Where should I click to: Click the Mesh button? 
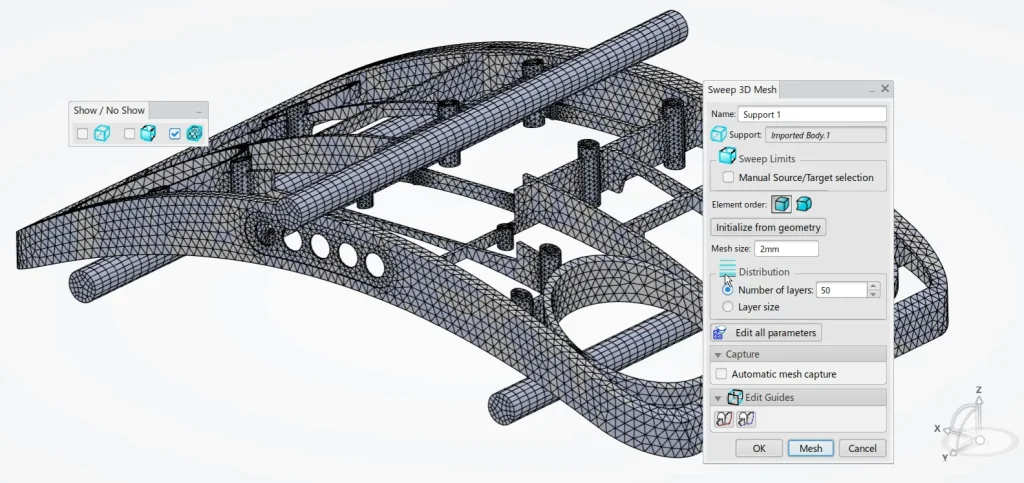pyautogui.click(x=810, y=448)
